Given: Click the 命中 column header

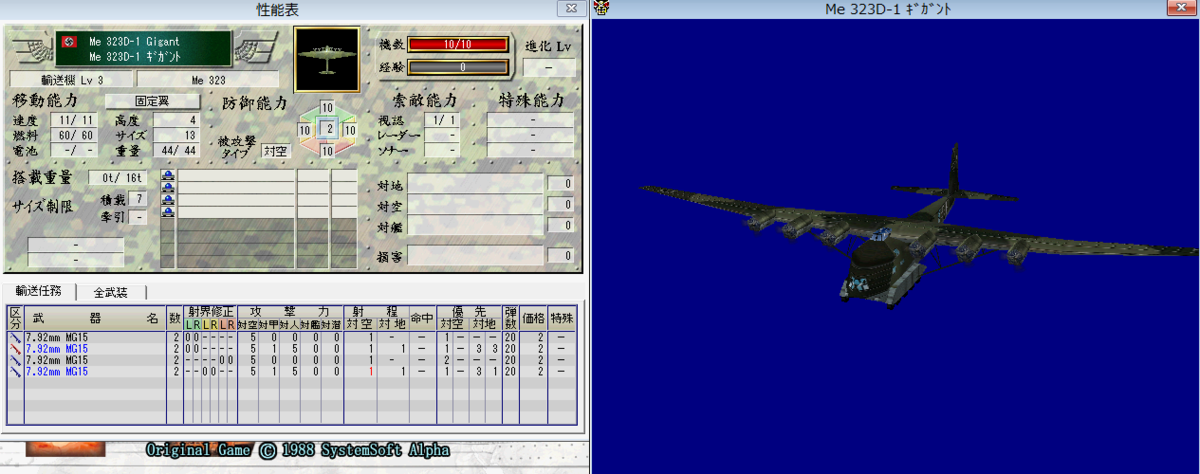Looking at the screenshot, I should [x=421, y=318].
